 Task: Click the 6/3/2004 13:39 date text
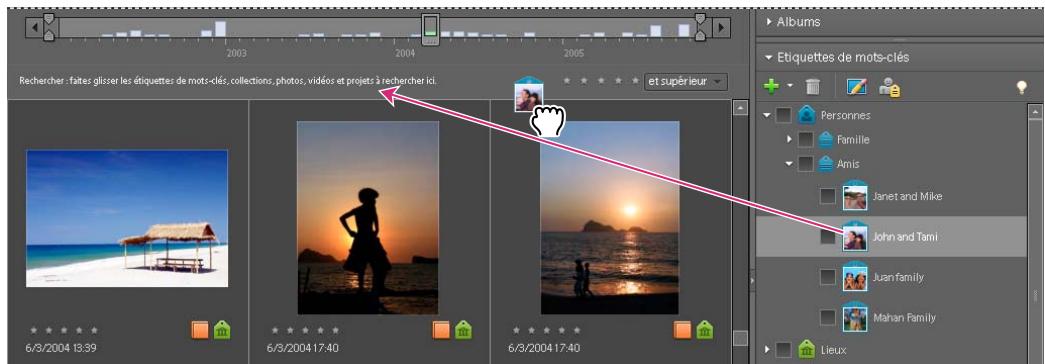[x=61, y=347]
